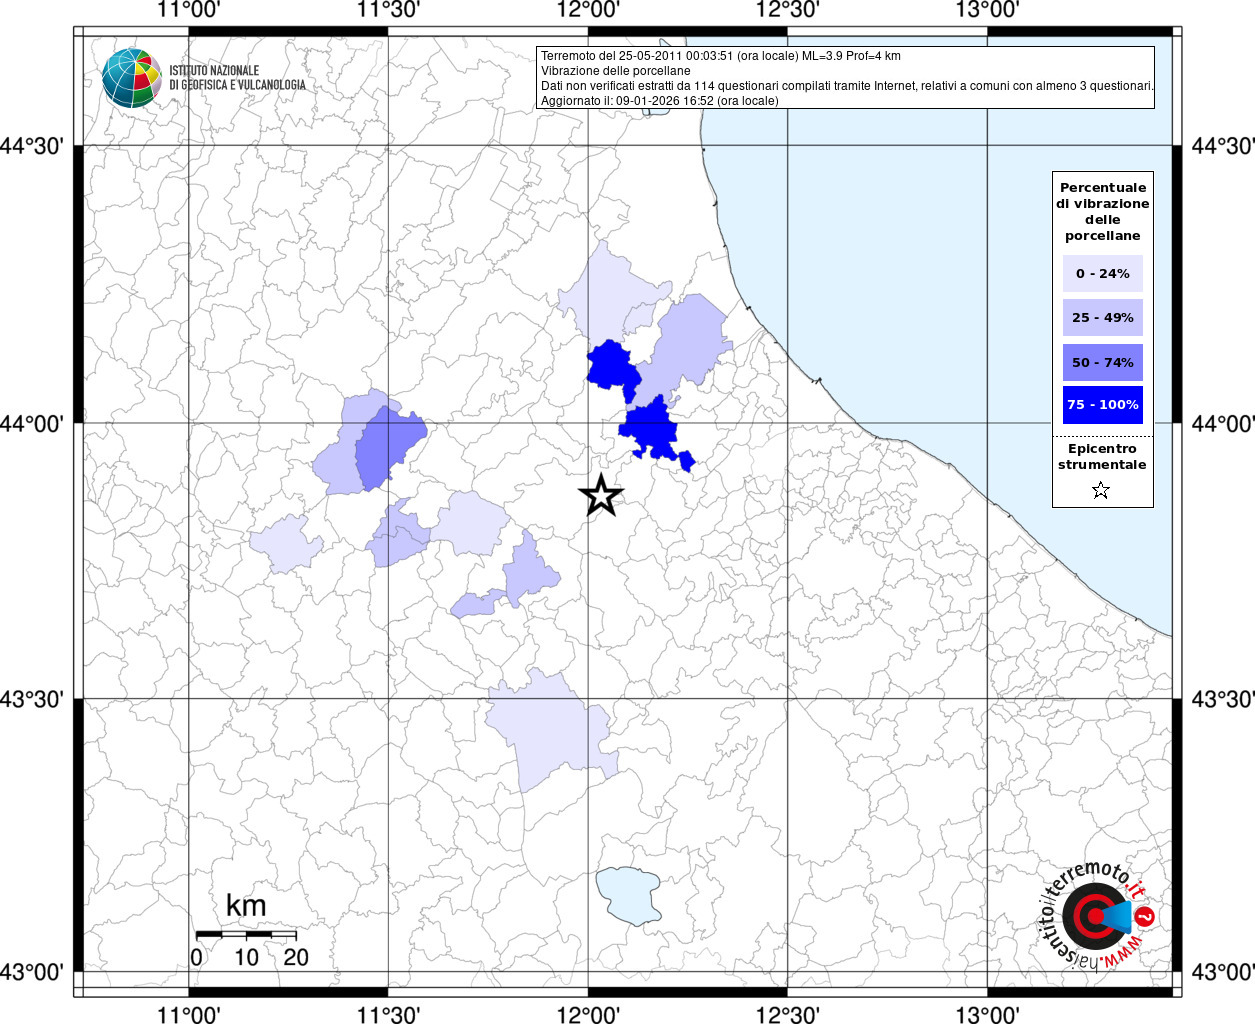Click the km scale bar

(246, 934)
